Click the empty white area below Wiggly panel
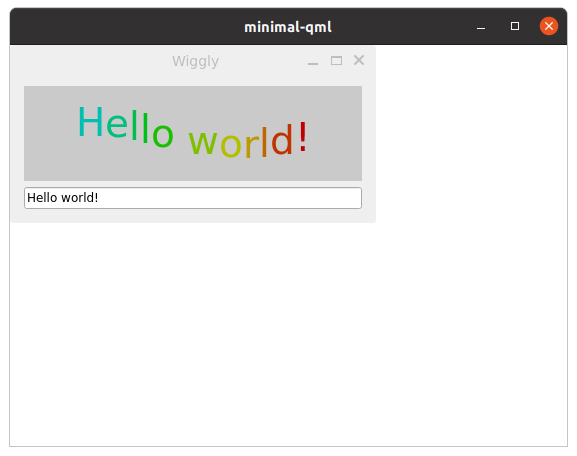 (193, 331)
